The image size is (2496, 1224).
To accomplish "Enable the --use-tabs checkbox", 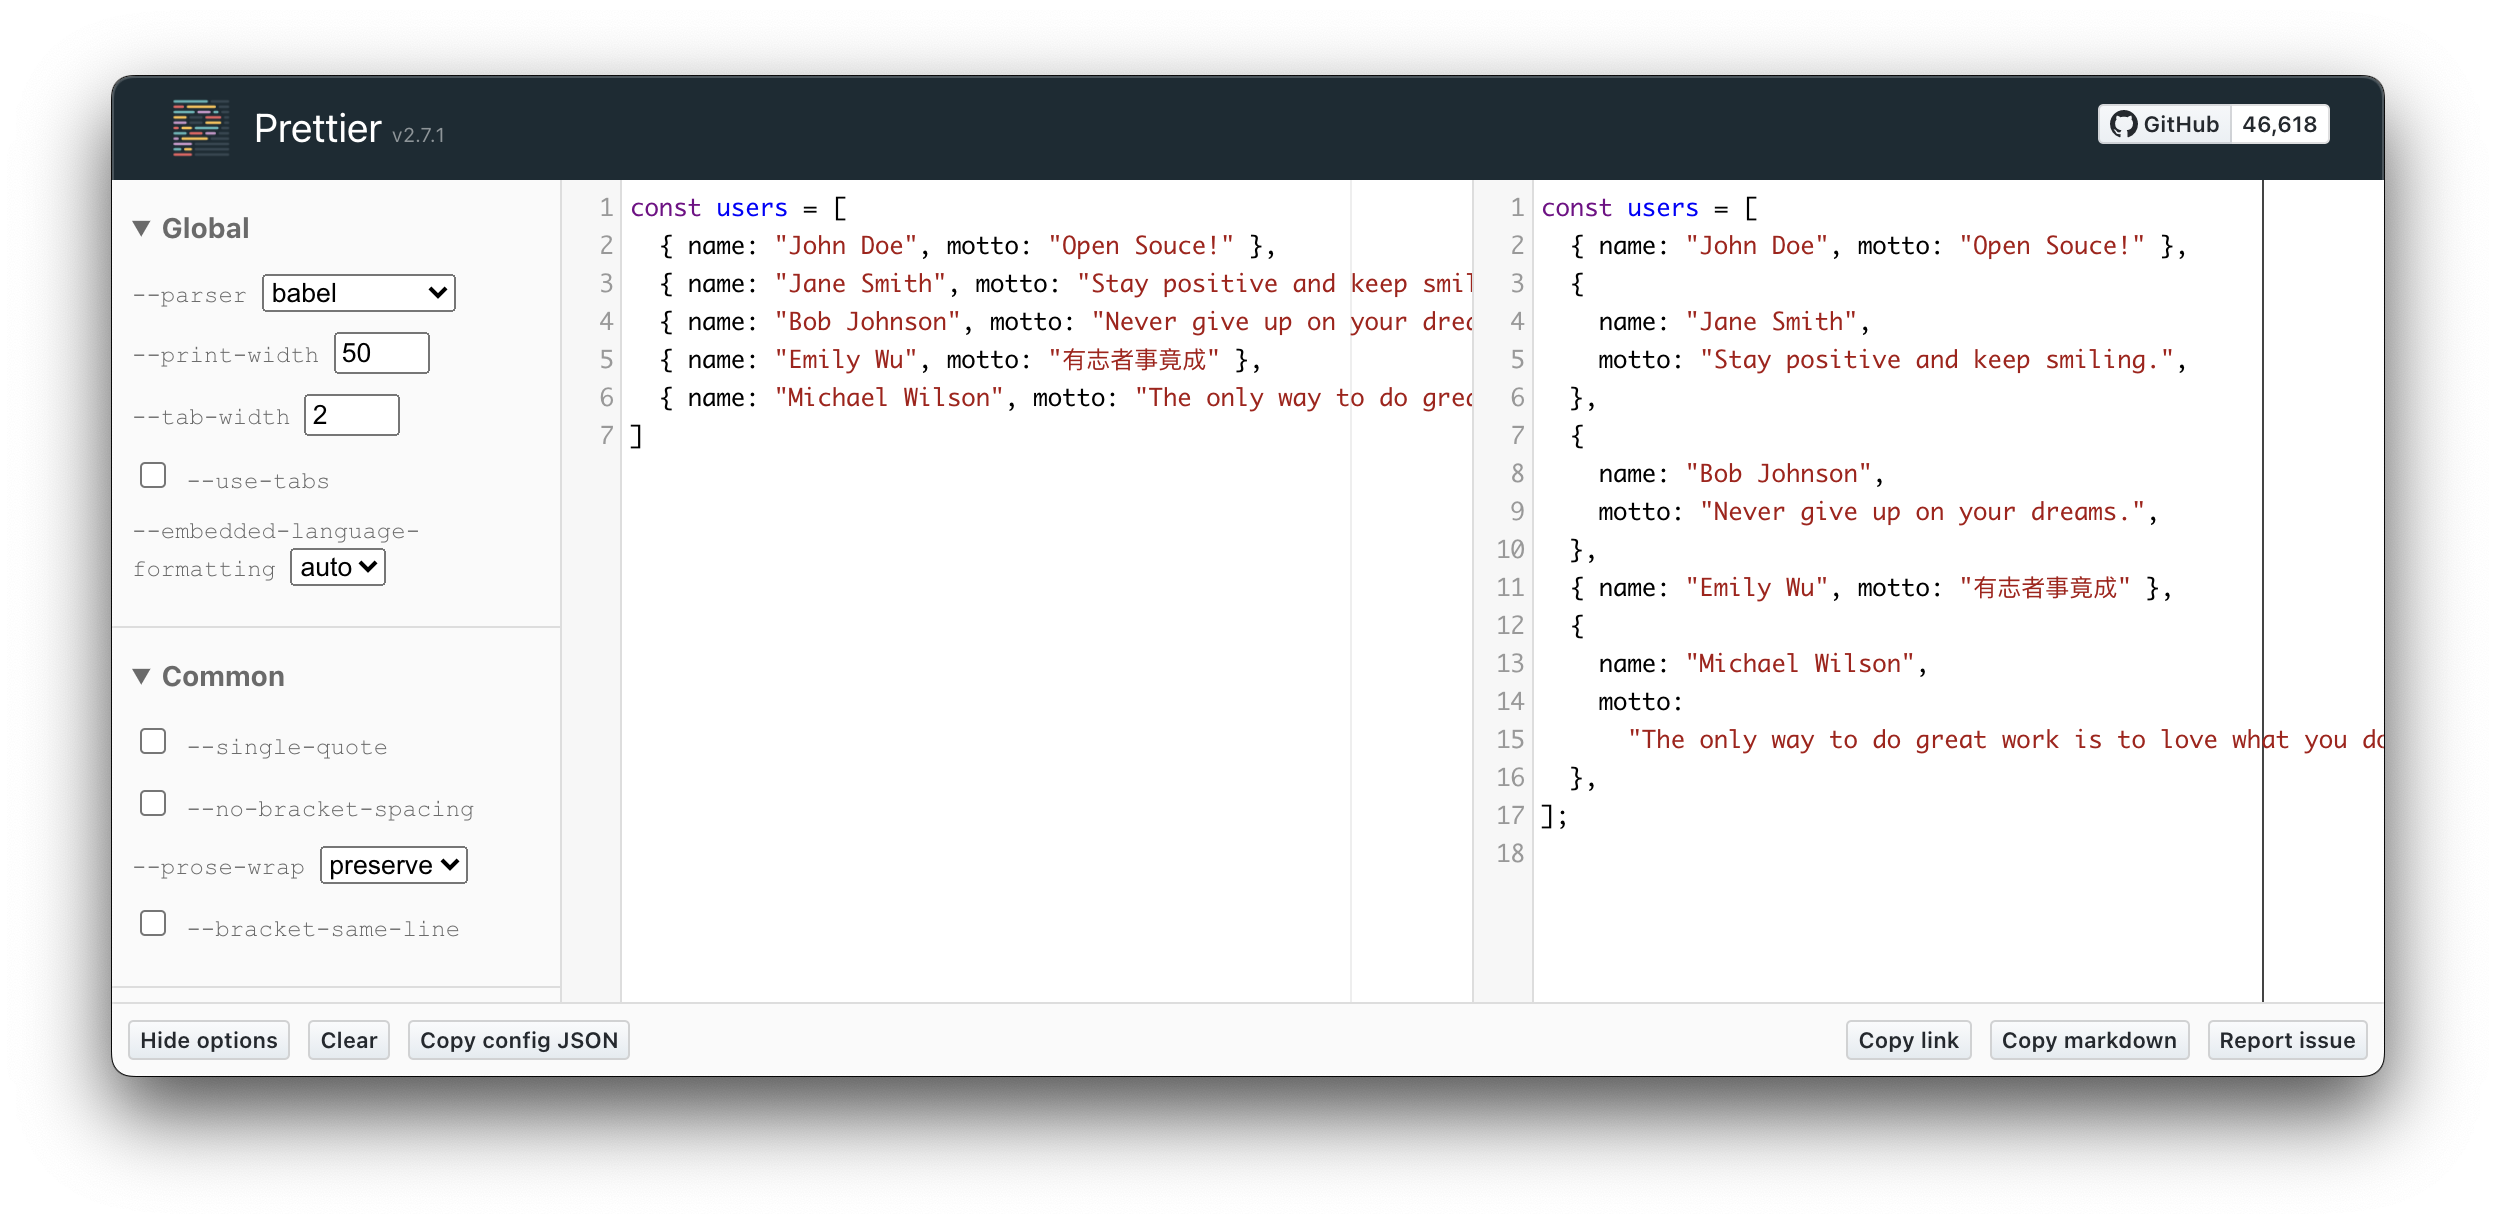I will (x=153, y=475).
